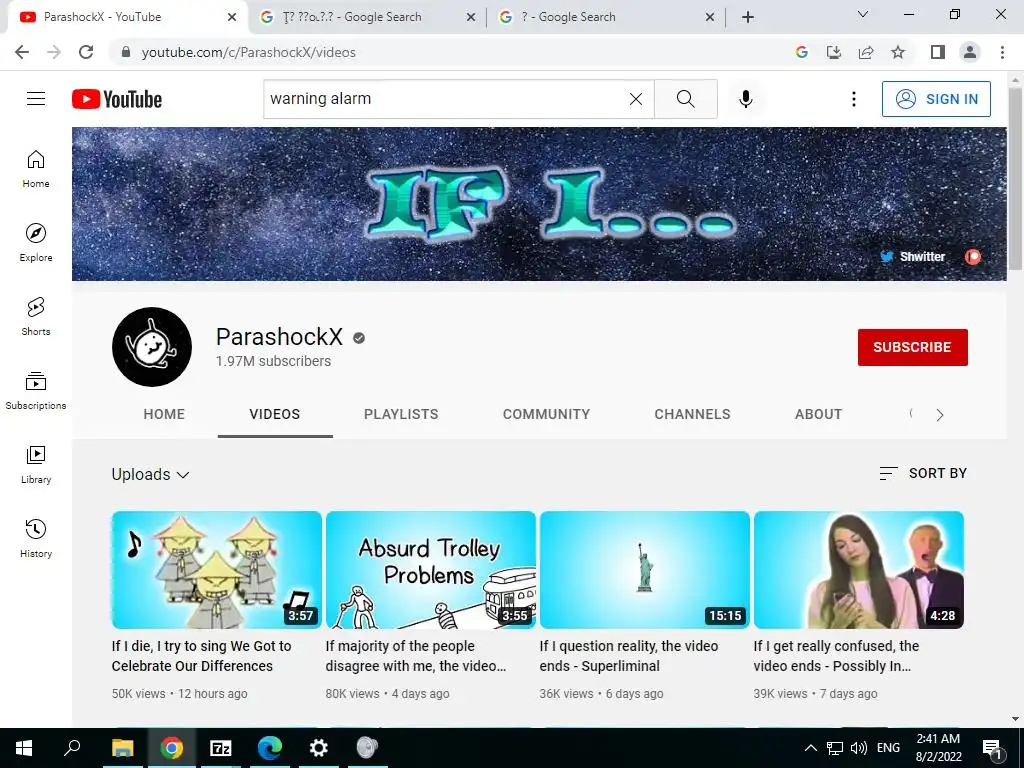The width and height of the screenshot is (1024, 768).
Task: Click the share page icon
Action: (x=866, y=52)
